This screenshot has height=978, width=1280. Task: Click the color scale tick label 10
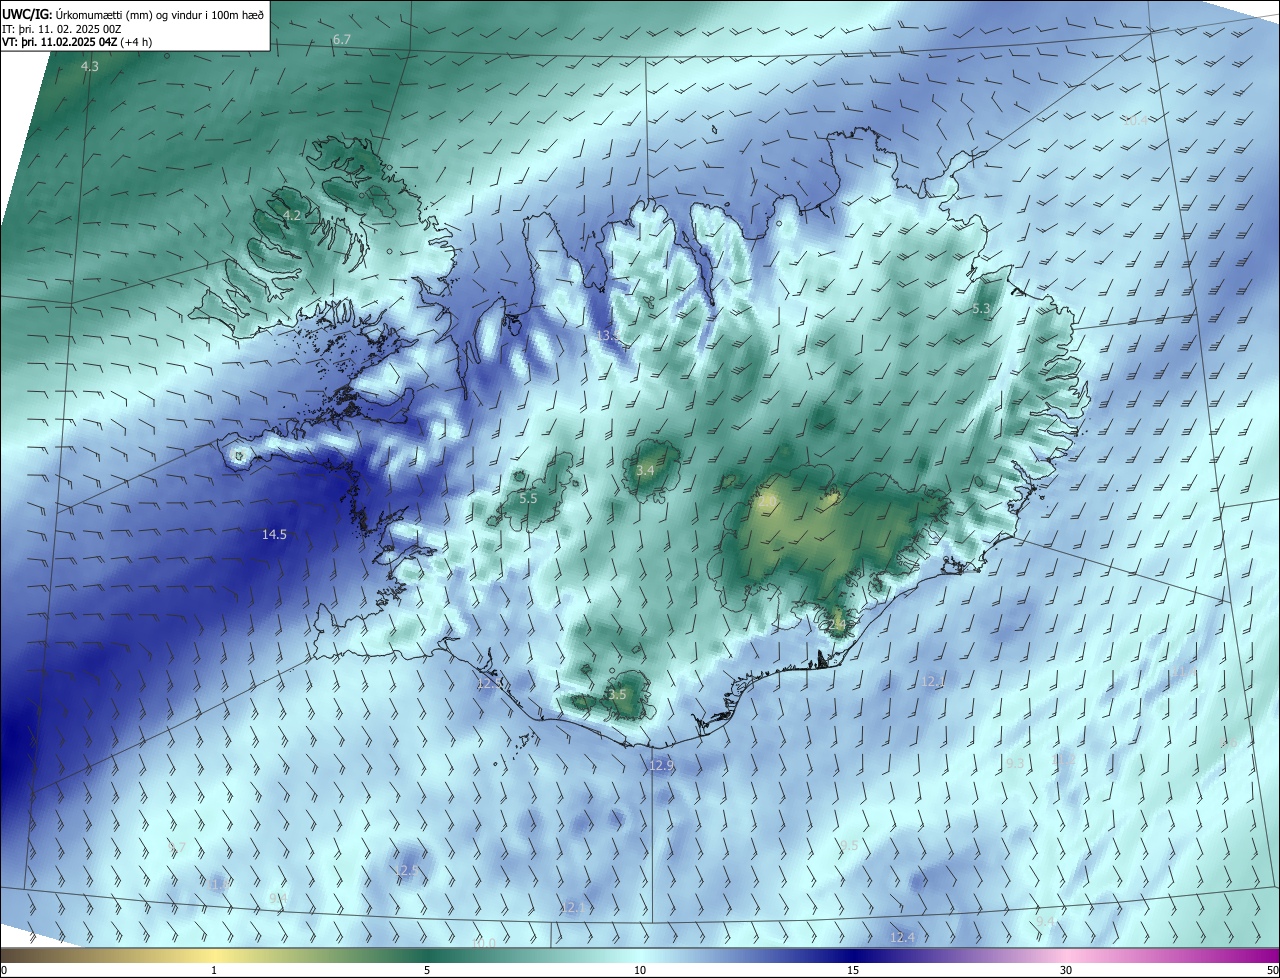click(640, 971)
